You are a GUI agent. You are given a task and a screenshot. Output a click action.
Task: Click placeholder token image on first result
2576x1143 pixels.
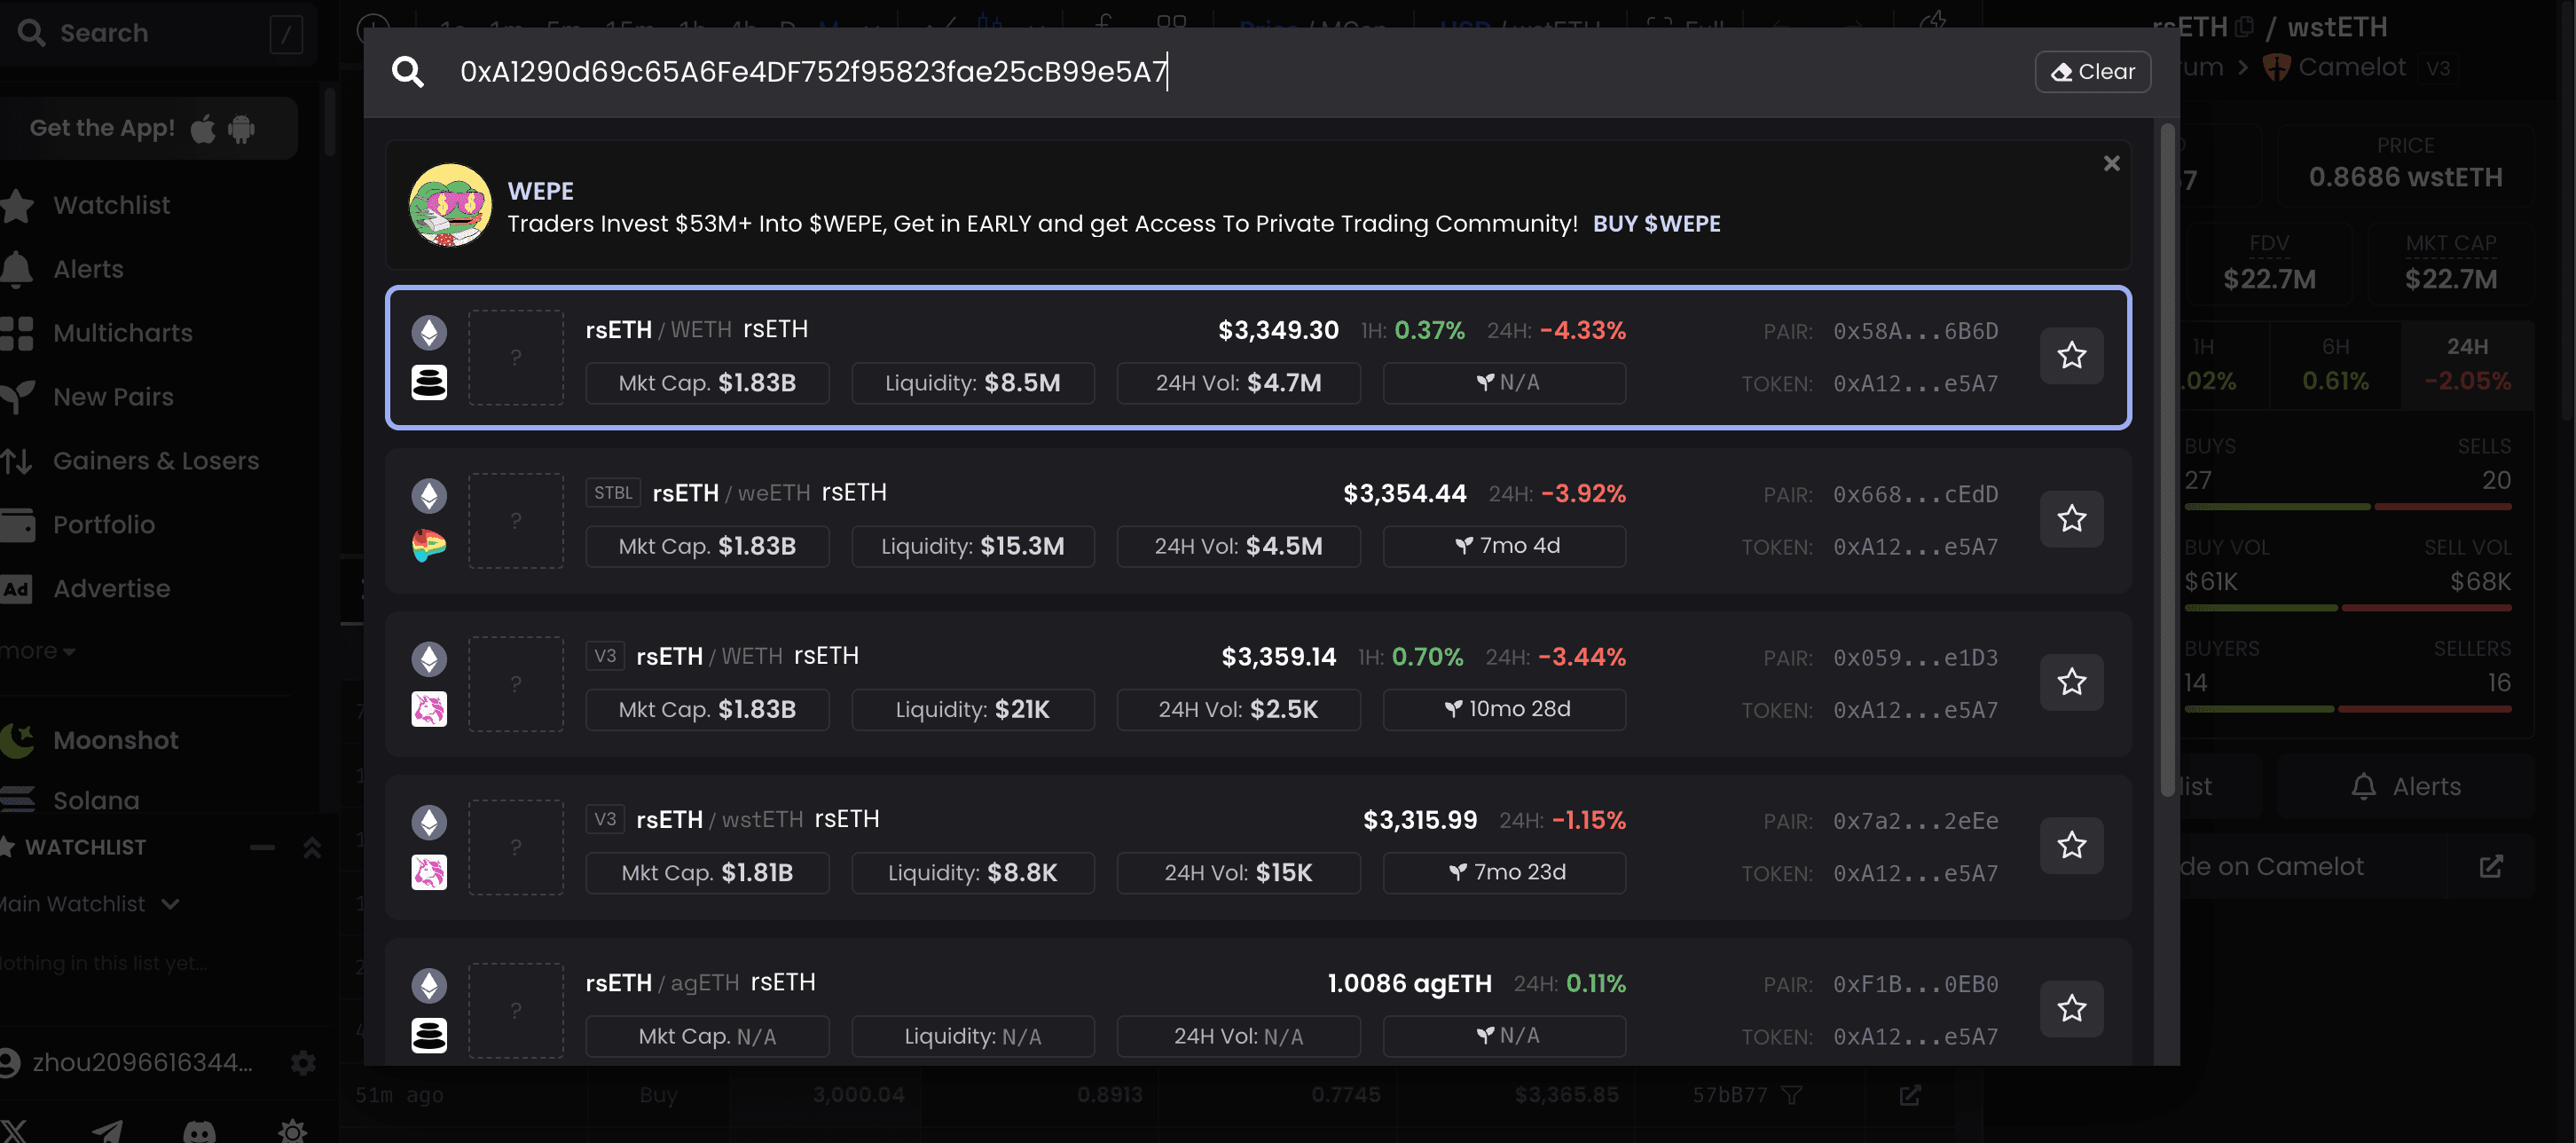[x=516, y=357]
